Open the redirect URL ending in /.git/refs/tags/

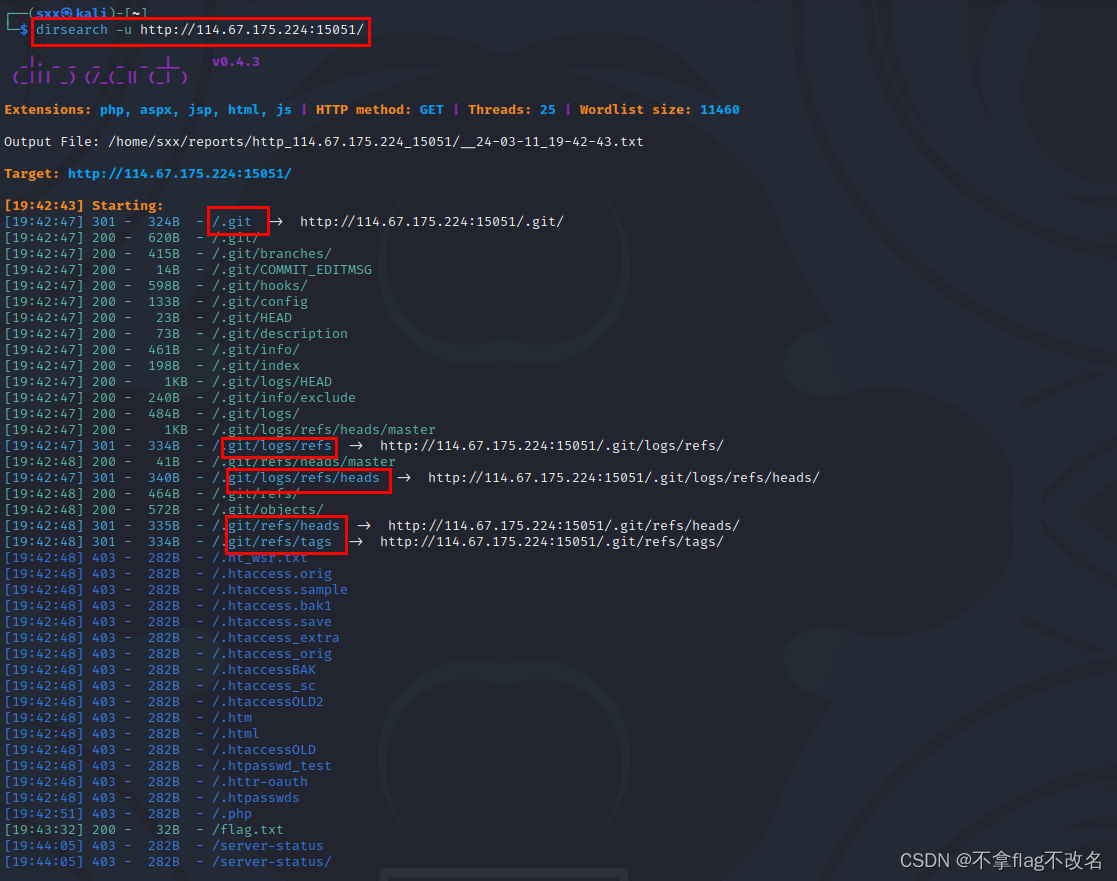tap(551, 542)
